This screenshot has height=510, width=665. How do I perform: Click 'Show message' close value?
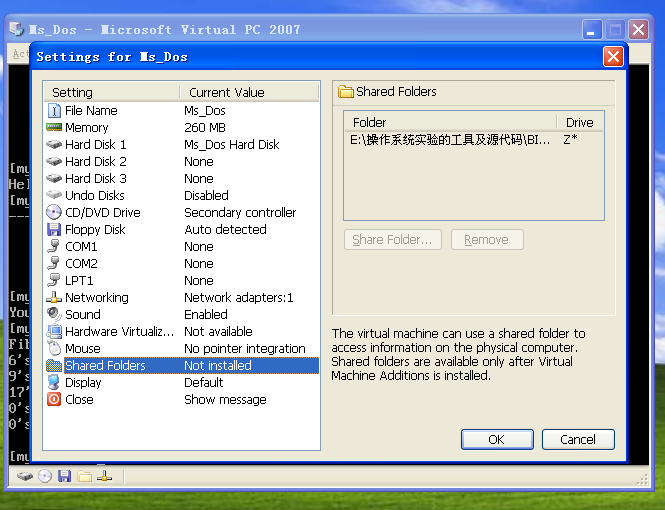tap(225, 399)
